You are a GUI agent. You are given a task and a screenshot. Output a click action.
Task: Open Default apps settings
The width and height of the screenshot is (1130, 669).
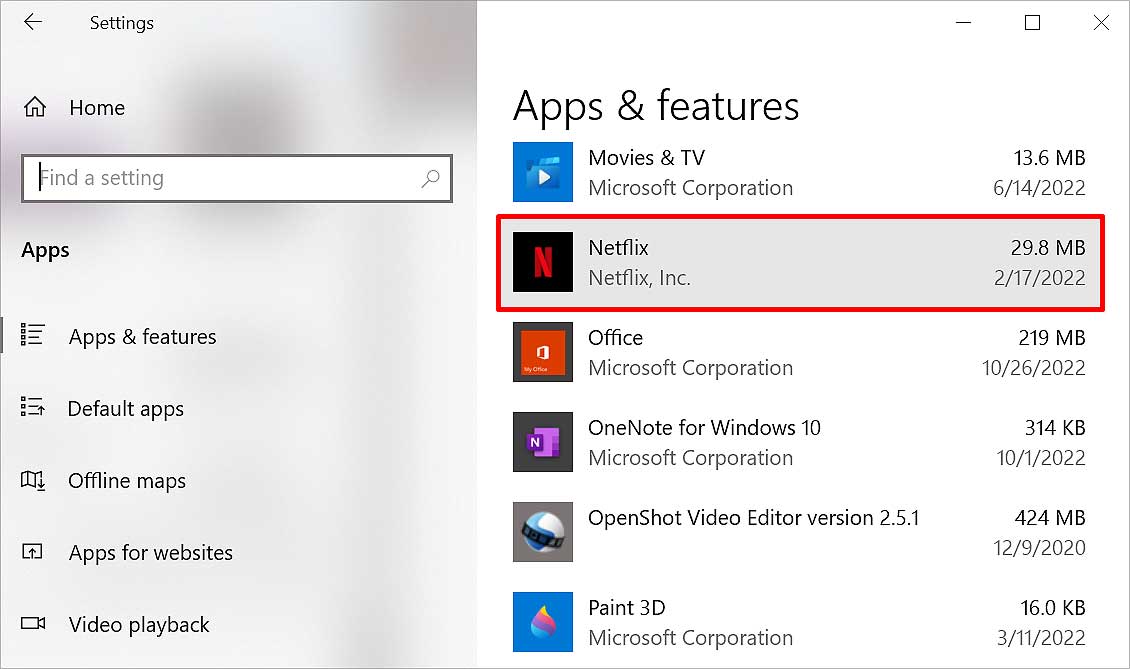[x=125, y=409]
